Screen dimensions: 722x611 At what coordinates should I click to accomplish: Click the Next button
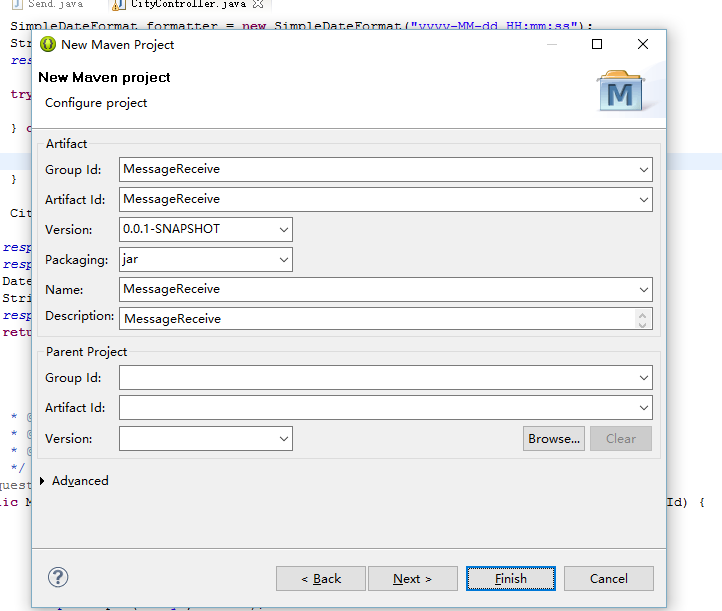point(413,578)
